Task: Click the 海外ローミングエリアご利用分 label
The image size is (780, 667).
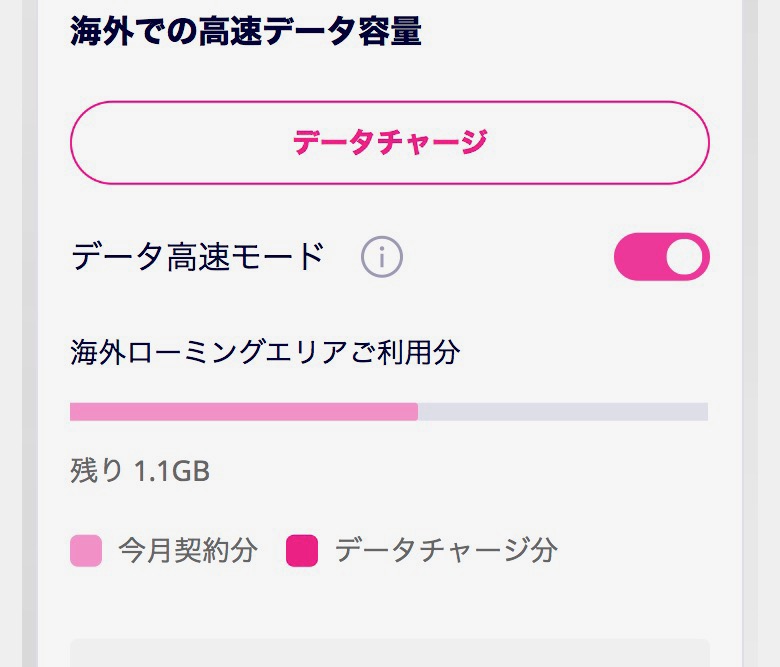Action: [265, 352]
